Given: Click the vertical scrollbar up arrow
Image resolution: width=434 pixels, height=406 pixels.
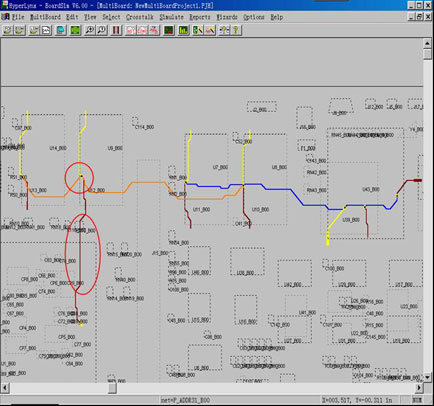Looking at the screenshot, I should (428, 43).
